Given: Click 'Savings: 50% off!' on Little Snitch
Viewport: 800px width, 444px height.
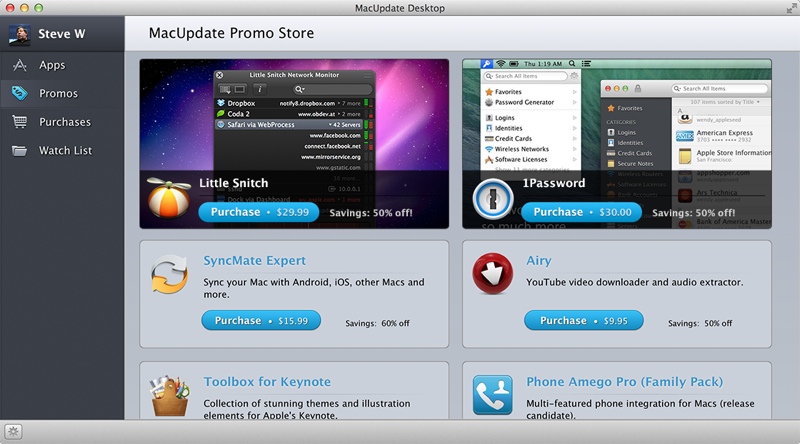Looking at the screenshot, I should 371,213.
